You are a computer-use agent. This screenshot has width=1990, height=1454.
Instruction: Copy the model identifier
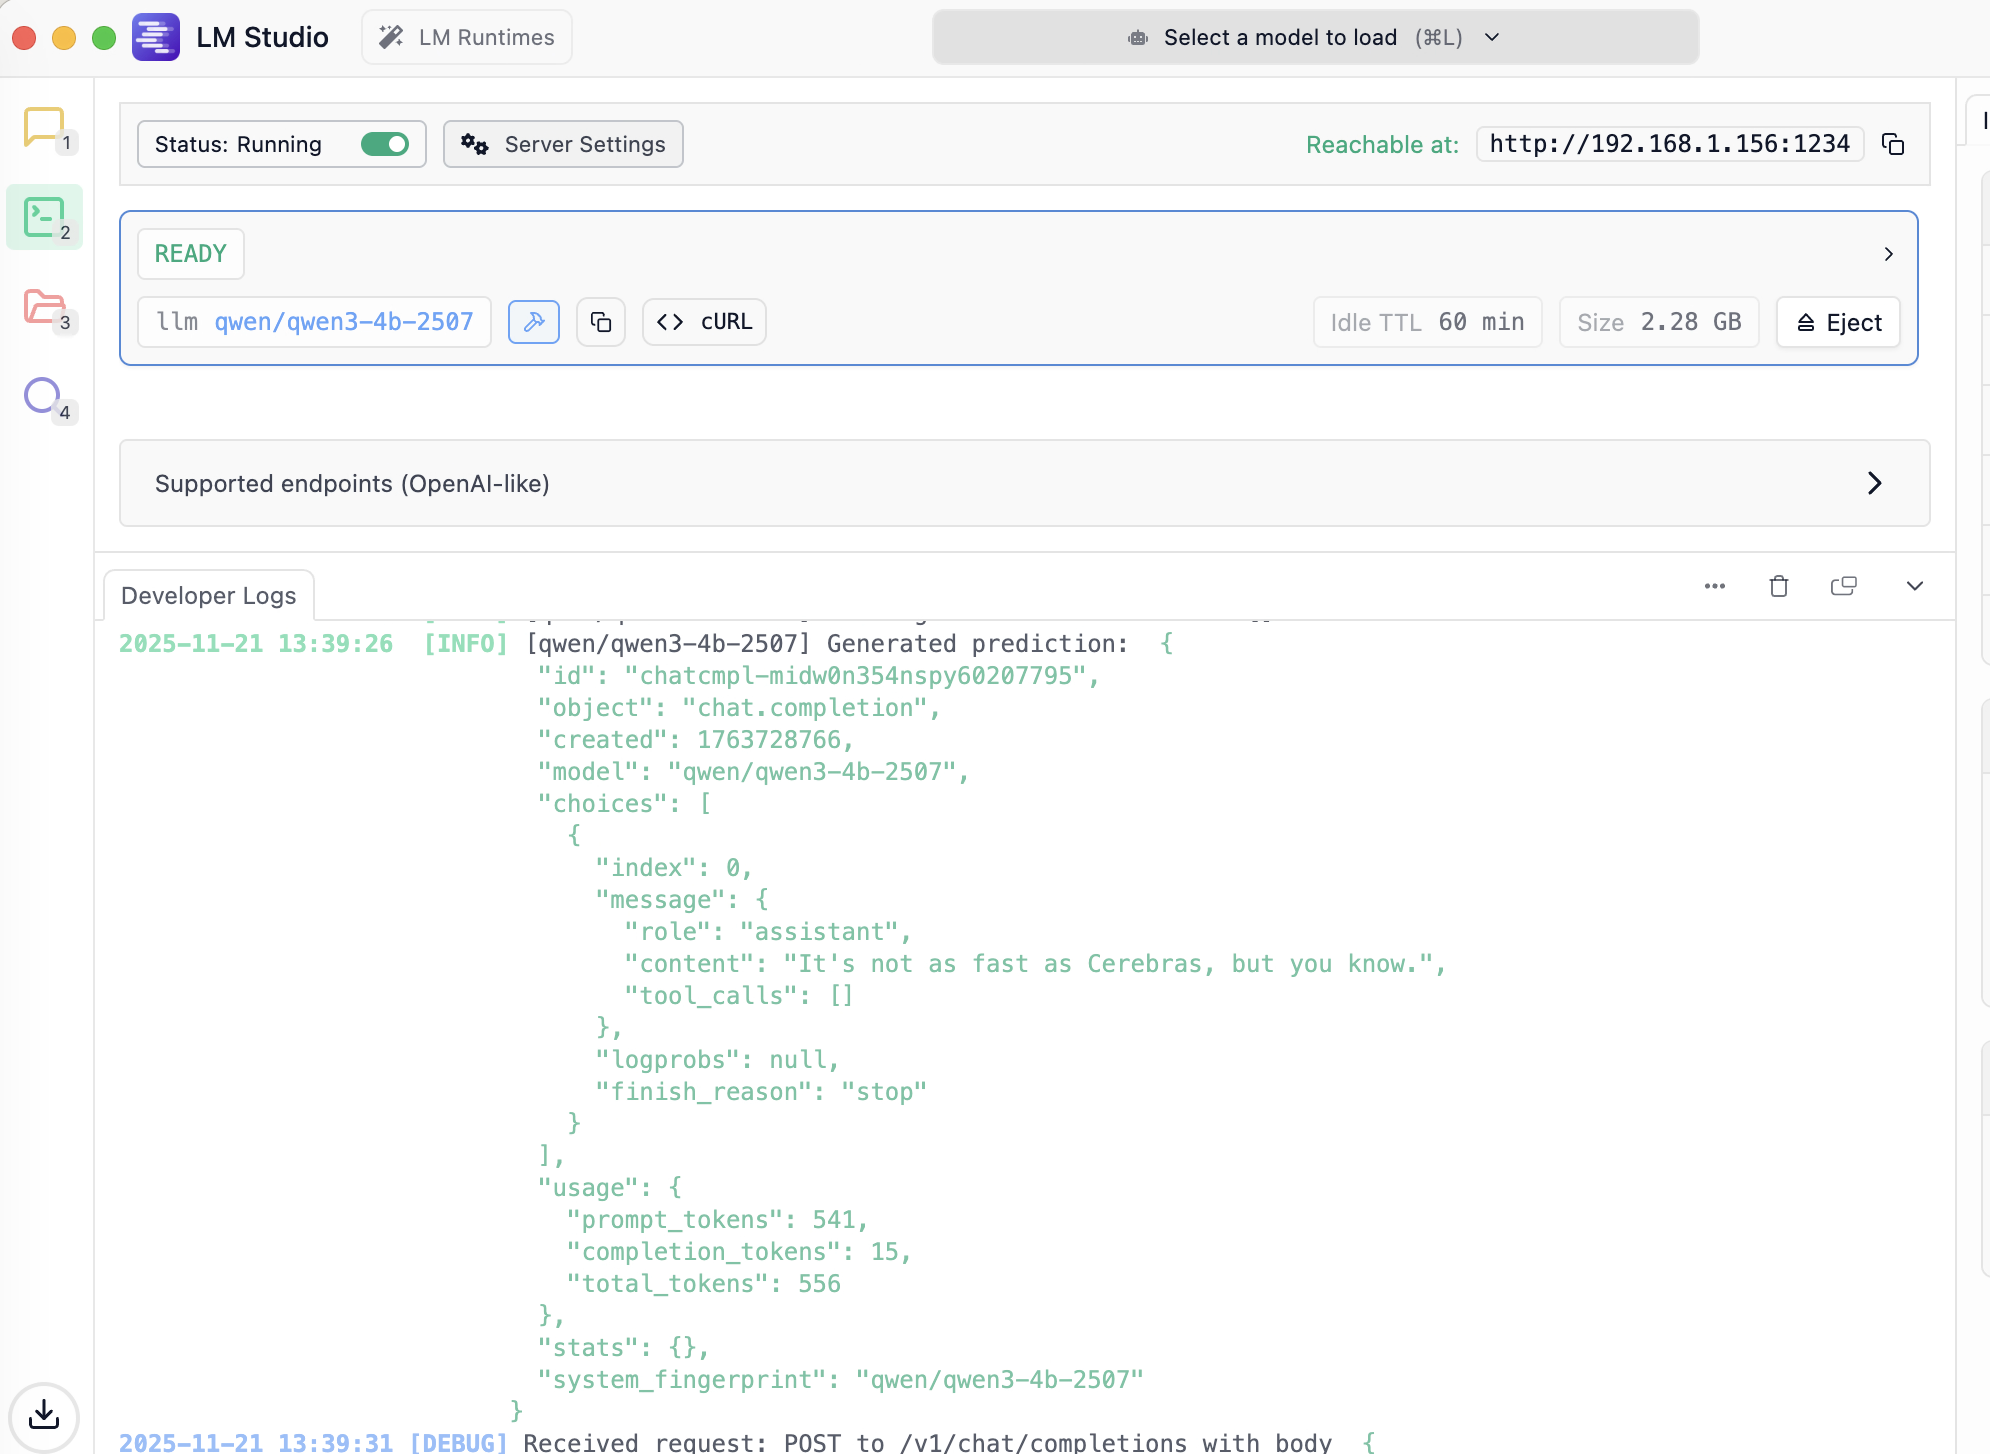click(601, 322)
